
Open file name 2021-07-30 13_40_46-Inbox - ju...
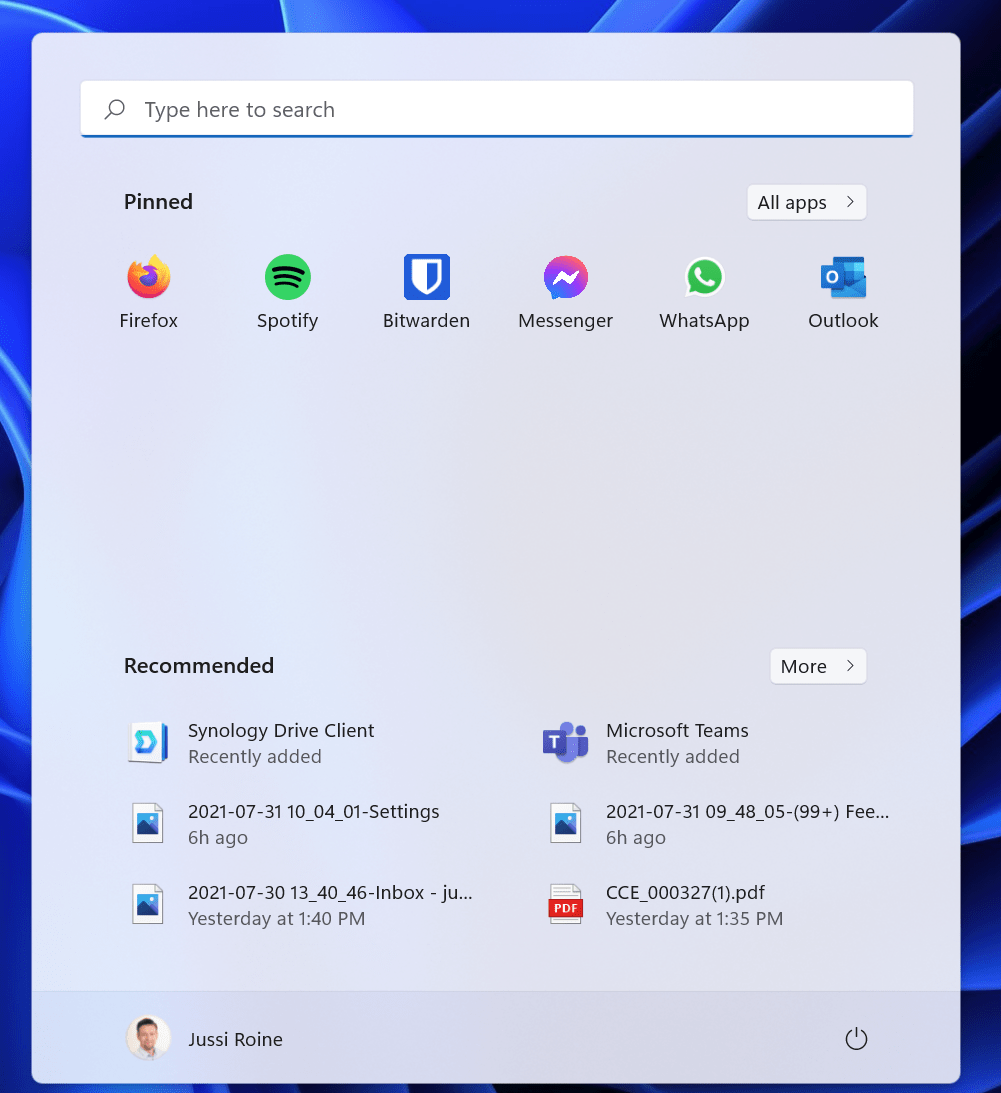pyautogui.click(x=330, y=892)
